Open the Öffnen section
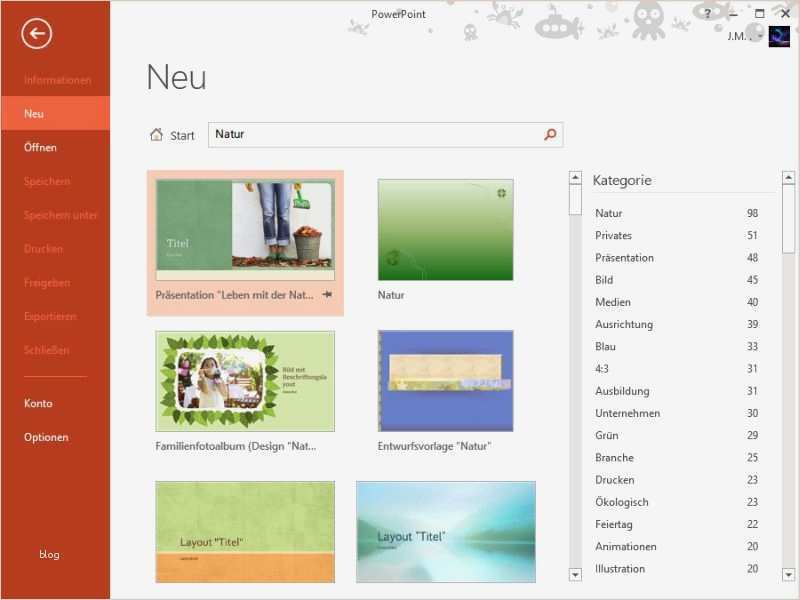 pyautogui.click(x=41, y=147)
